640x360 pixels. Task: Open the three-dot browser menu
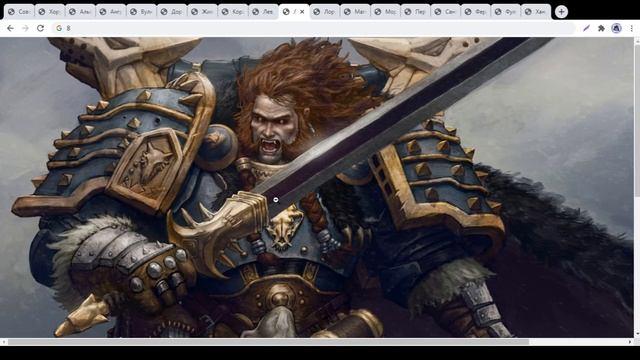coord(631,28)
